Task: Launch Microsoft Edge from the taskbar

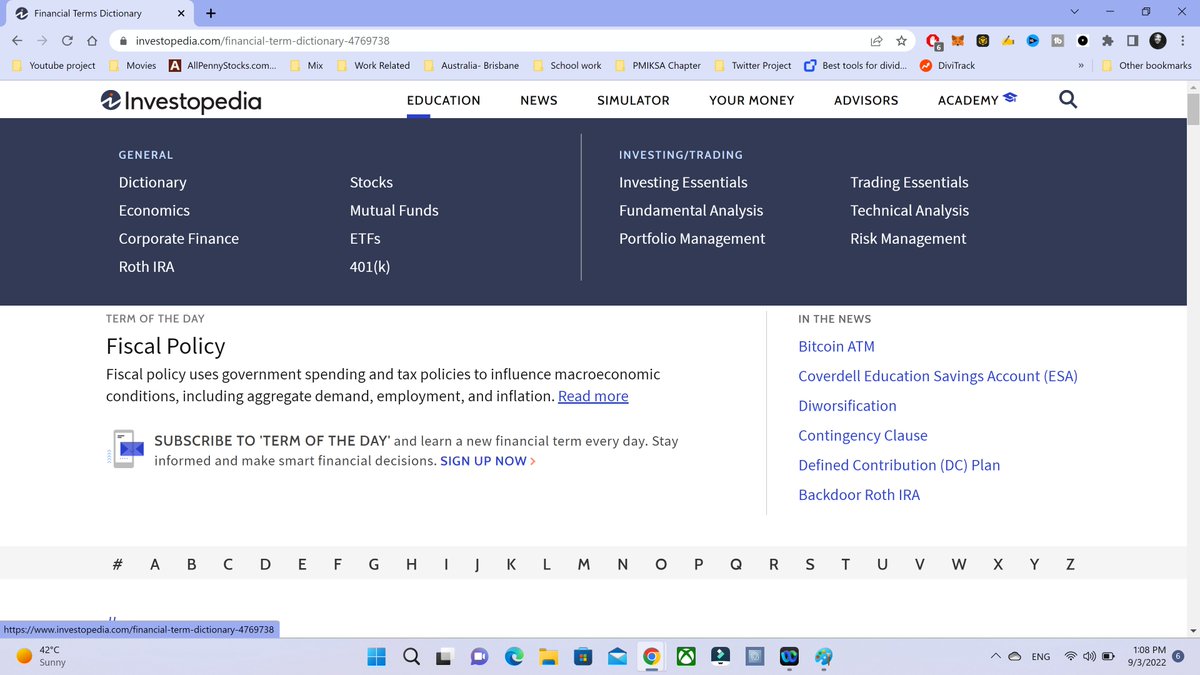Action: click(x=514, y=656)
